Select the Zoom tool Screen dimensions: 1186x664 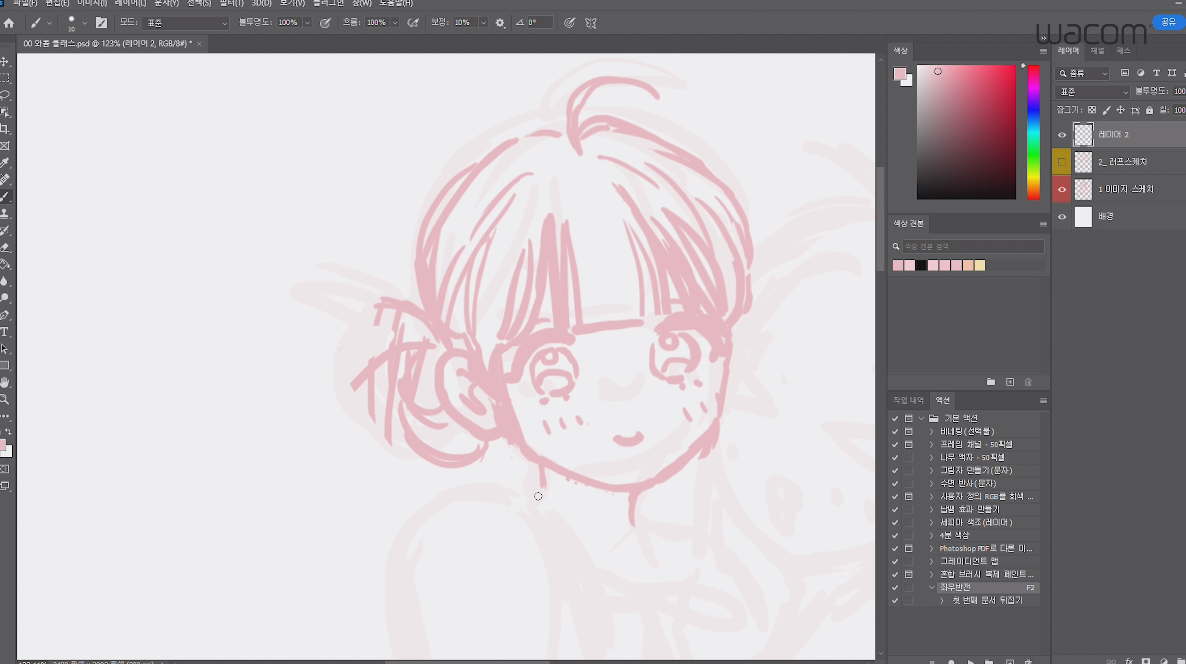point(5,399)
